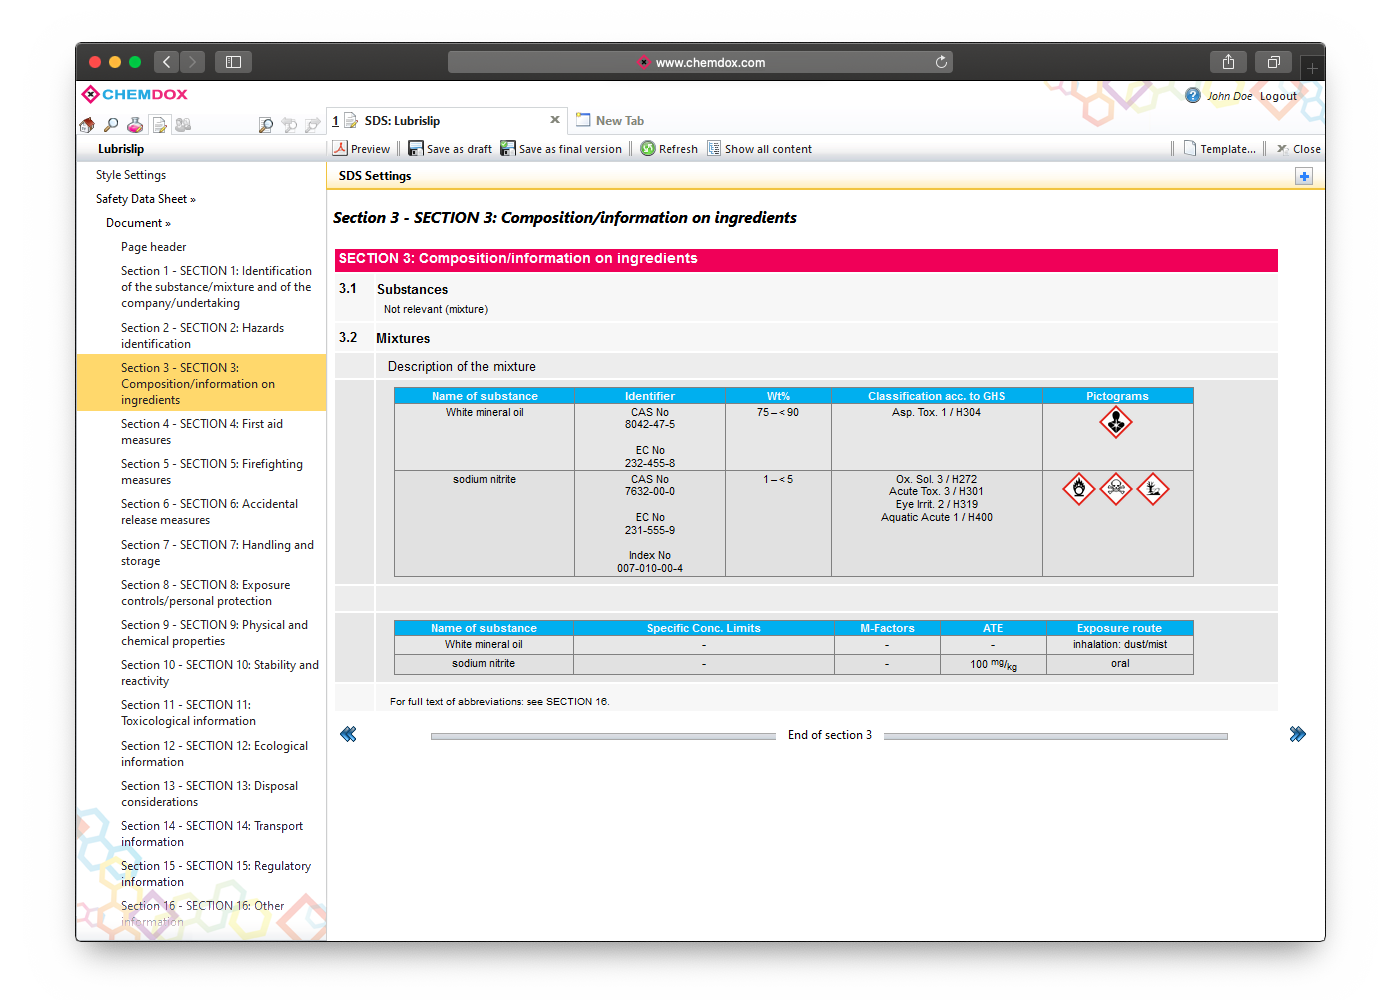Click the help question mark icon
This screenshot has height=1000, width=1400.
point(1192,96)
